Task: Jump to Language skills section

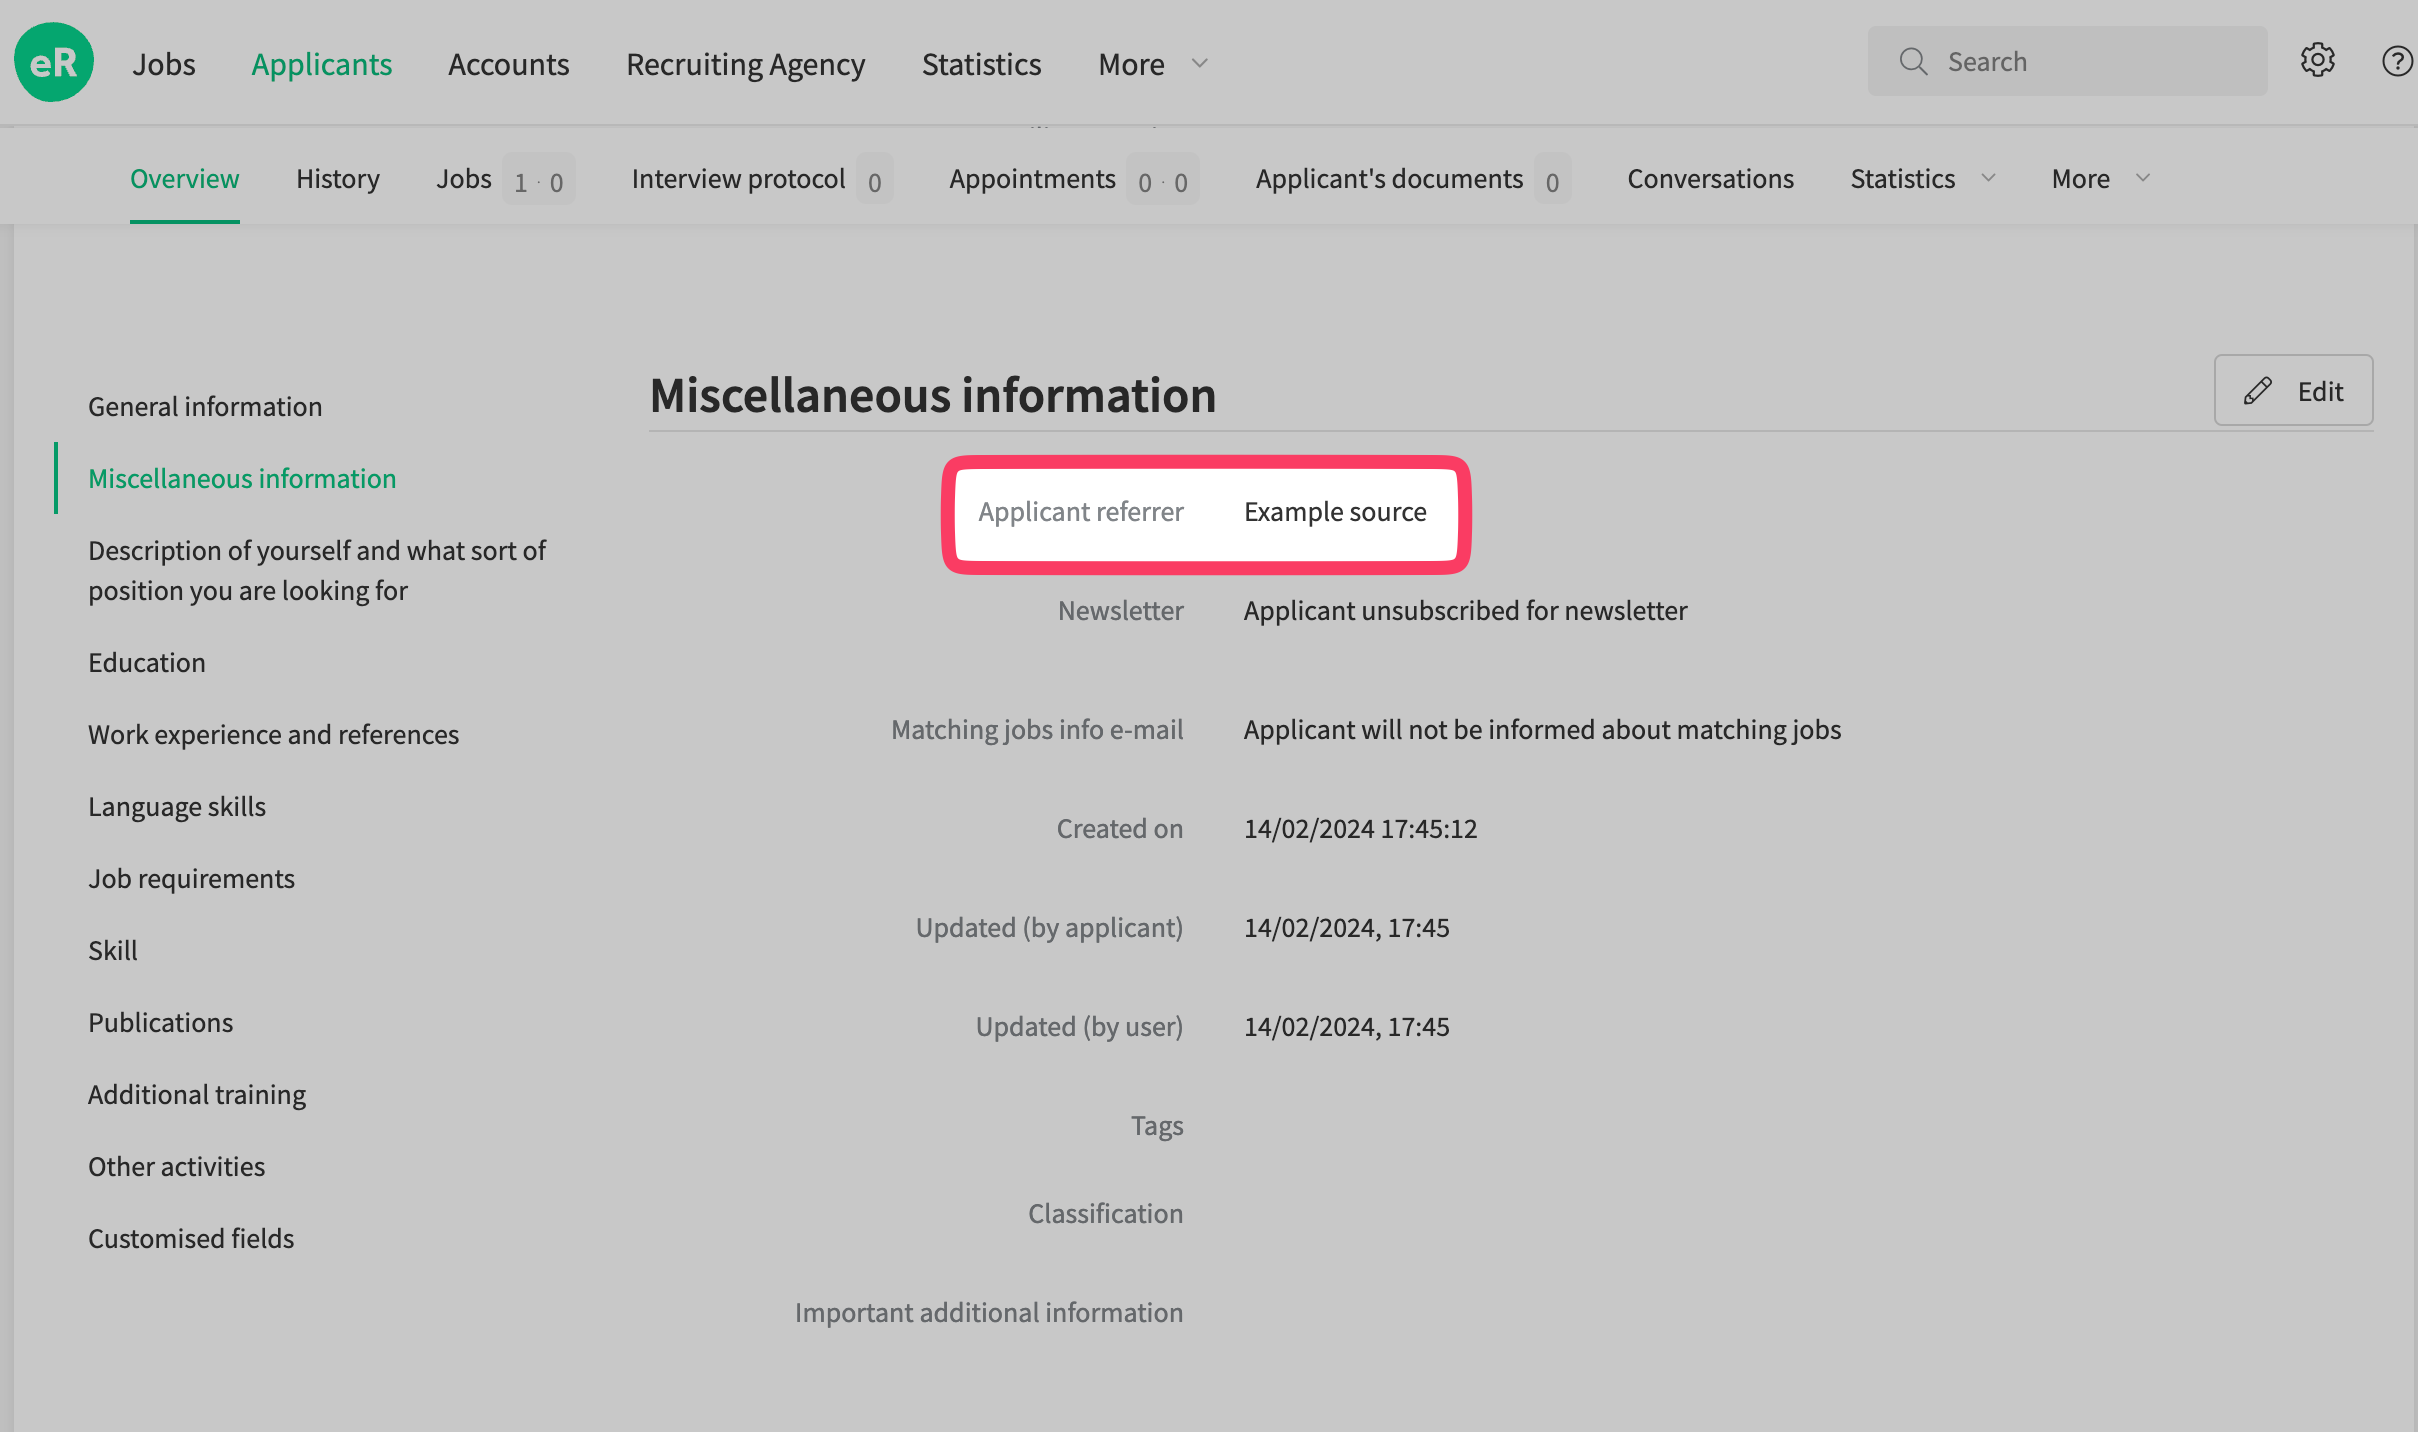Action: pyautogui.click(x=177, y=807)
